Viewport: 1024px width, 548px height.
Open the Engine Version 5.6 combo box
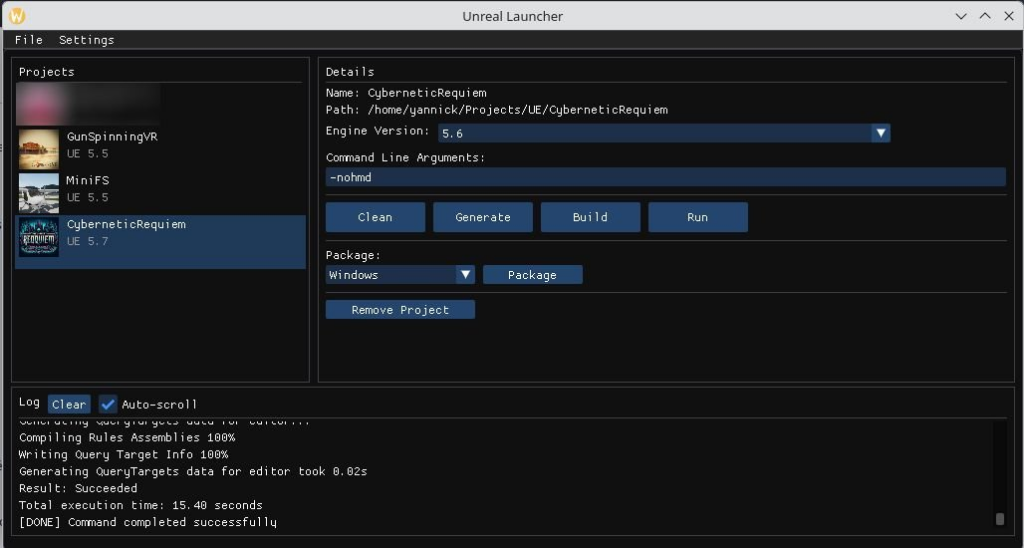pos(664,133)
